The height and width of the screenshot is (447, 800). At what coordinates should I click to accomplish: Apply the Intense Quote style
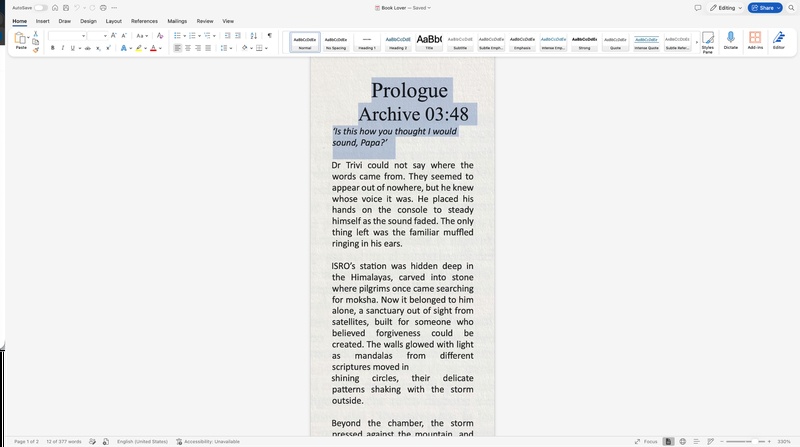click(646, 42)
